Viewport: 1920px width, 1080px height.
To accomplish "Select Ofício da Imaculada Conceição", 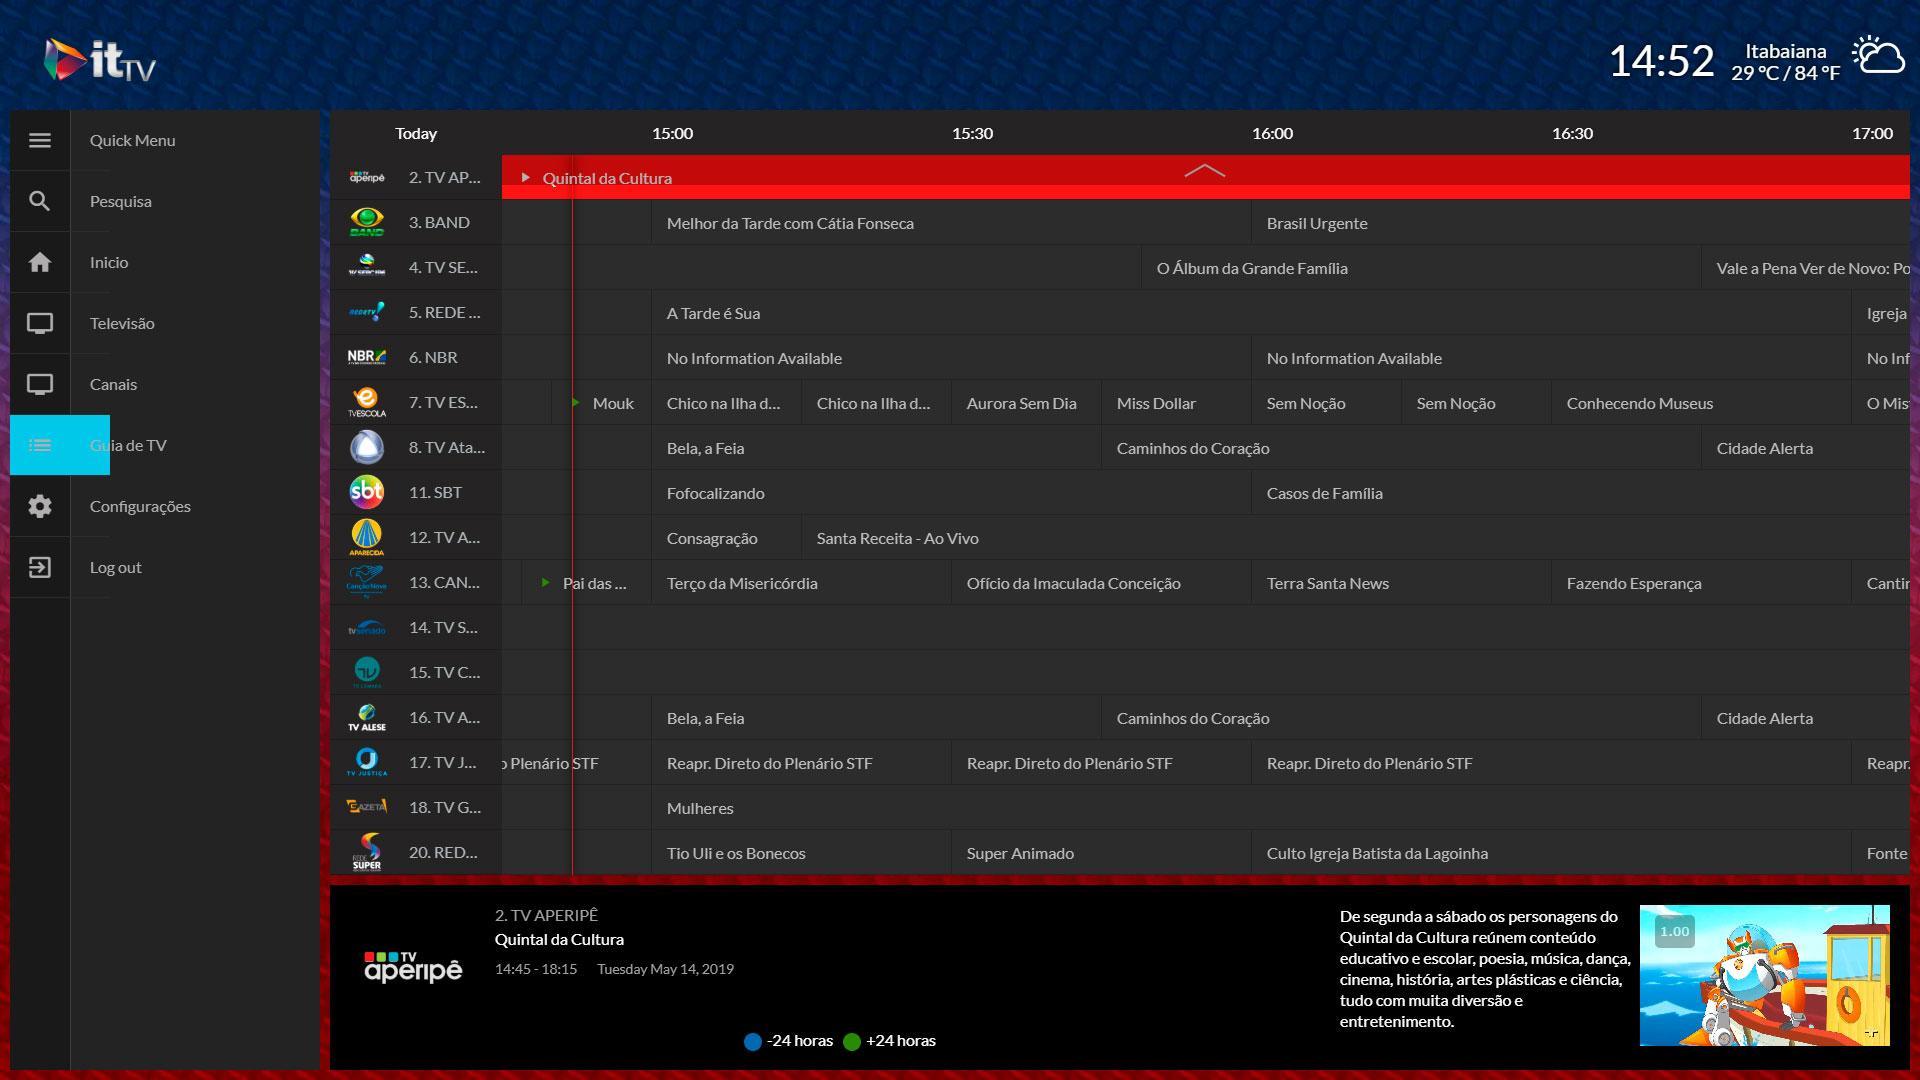I will pos(1101,583).
